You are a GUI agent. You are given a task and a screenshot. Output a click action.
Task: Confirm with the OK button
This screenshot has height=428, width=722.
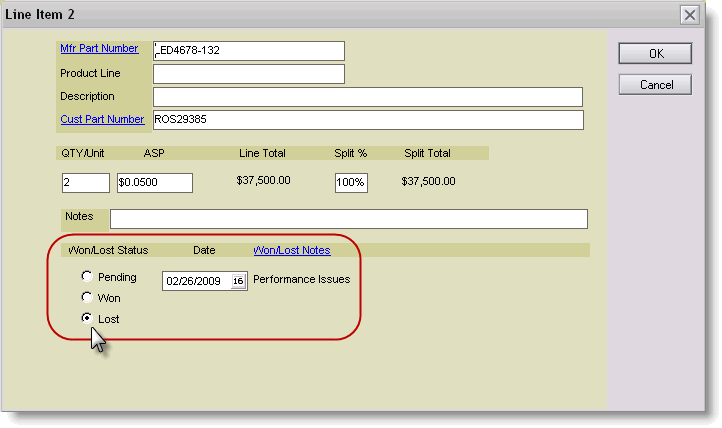click(655, 53)
